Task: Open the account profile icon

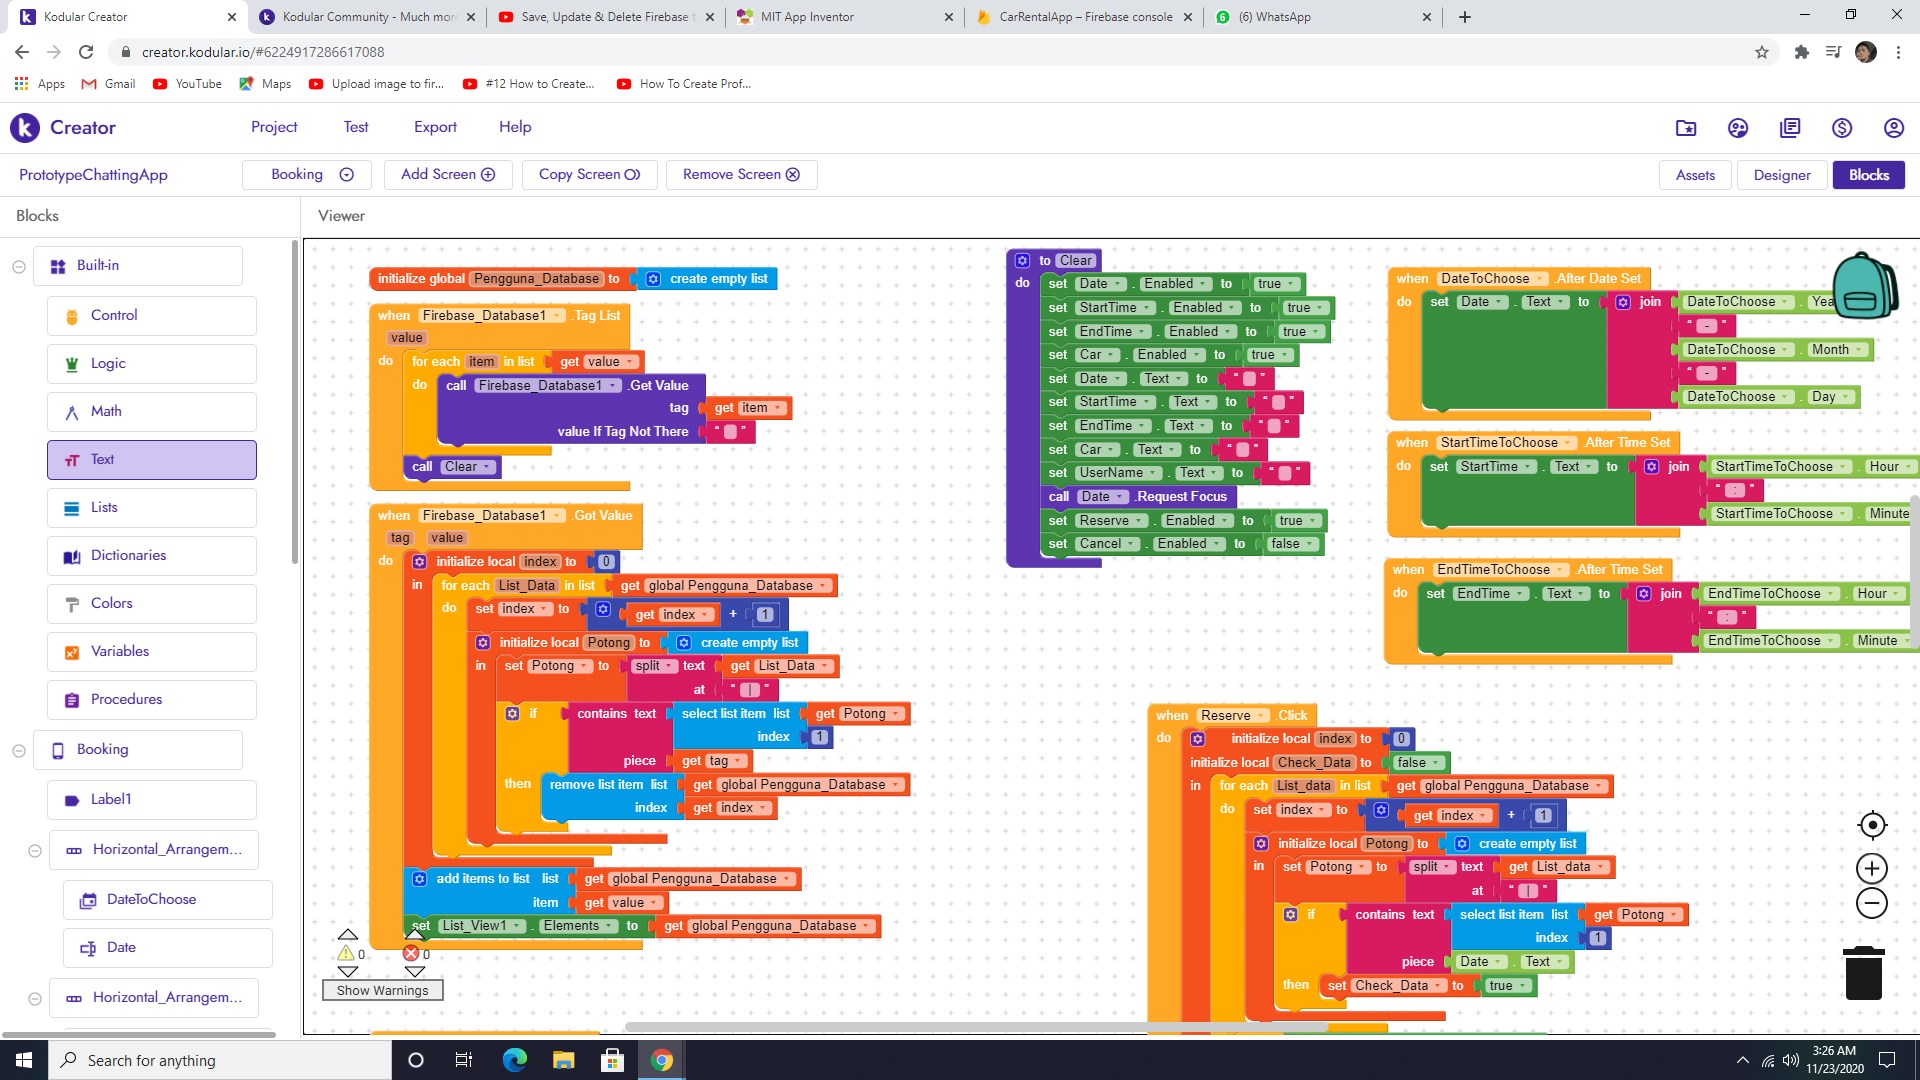Action: (1893, 128)
